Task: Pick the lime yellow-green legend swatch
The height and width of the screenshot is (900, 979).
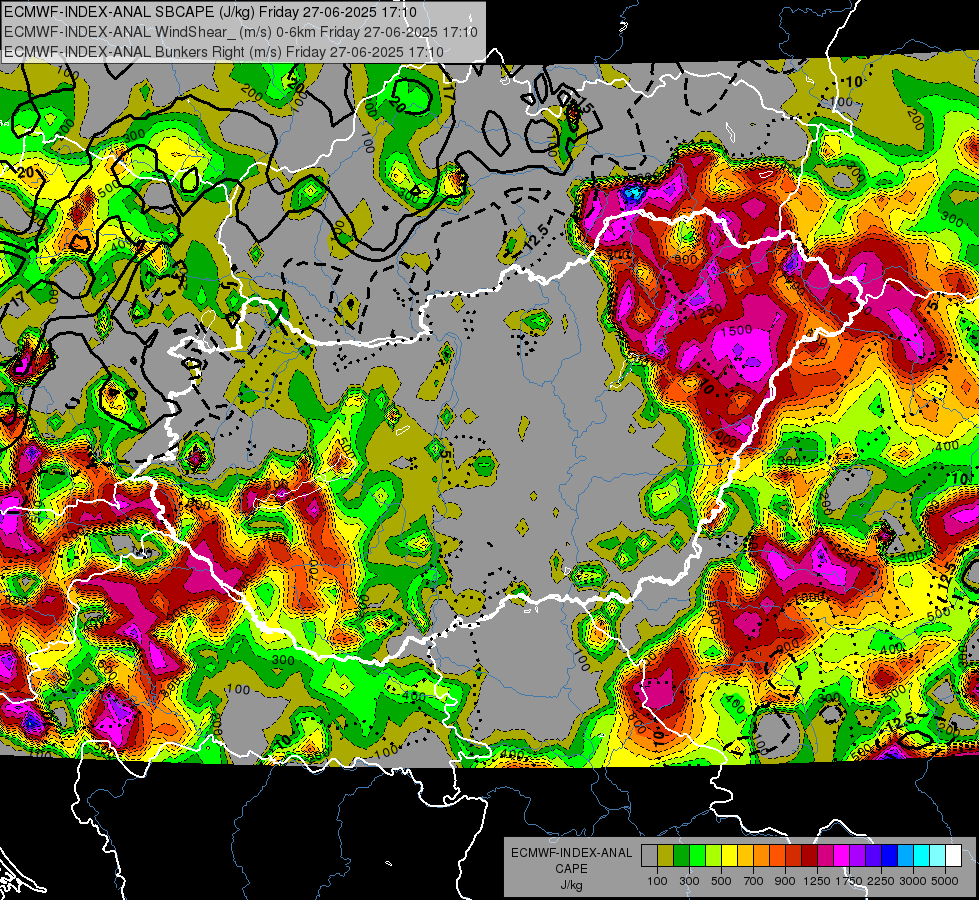Action: 713,855
